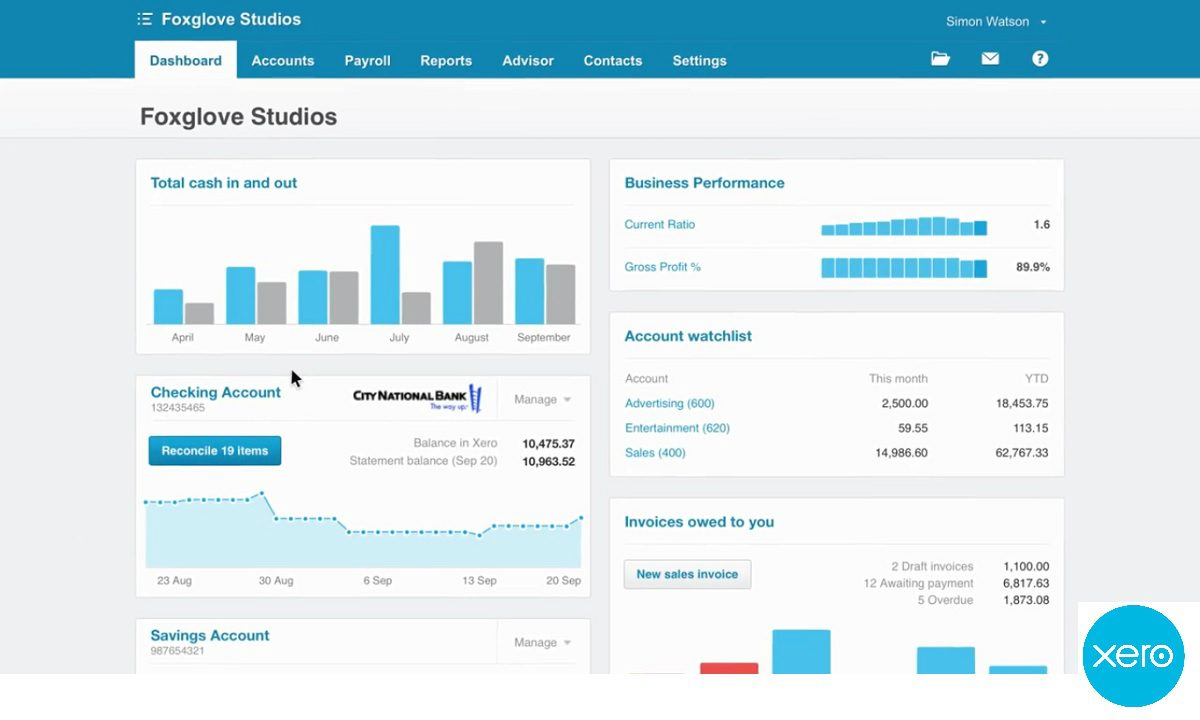
Task: Switch to the Accounts tab
Action: (x=283, y=60)
